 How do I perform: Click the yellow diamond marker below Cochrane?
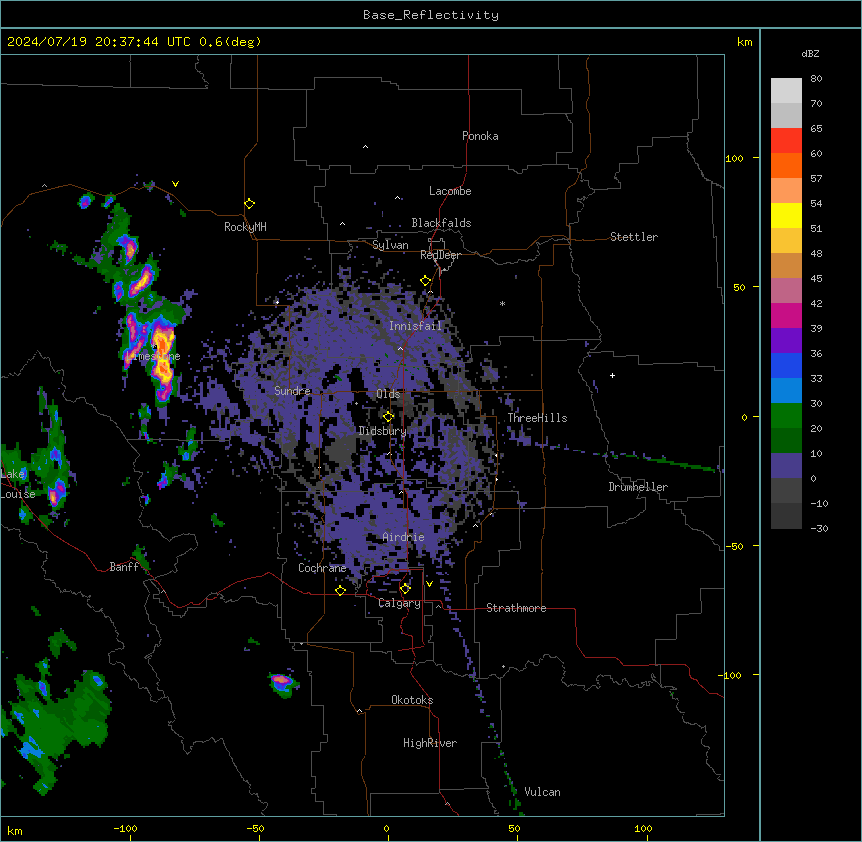340,590
